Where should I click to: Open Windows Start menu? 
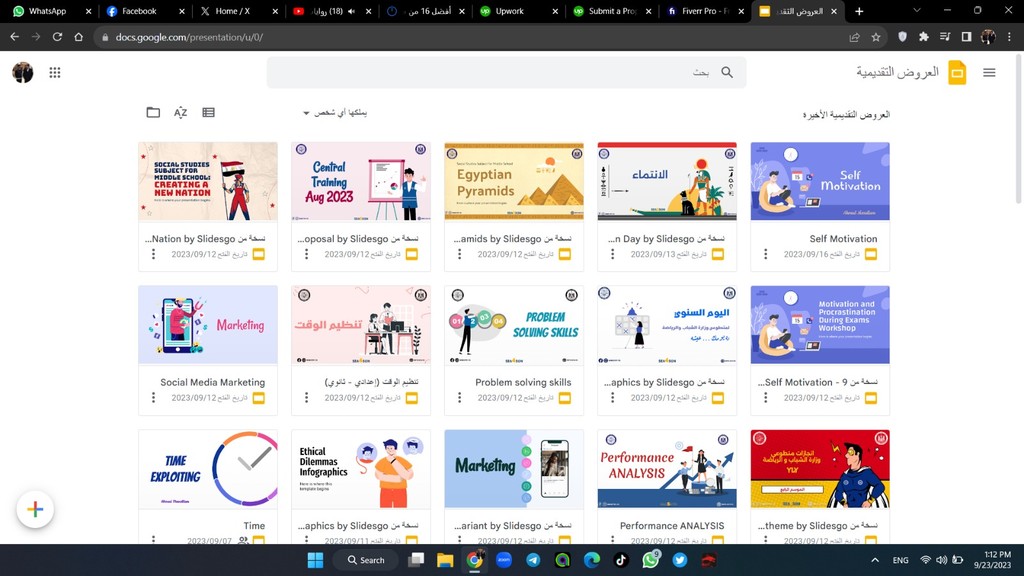[x=315, y=560]
